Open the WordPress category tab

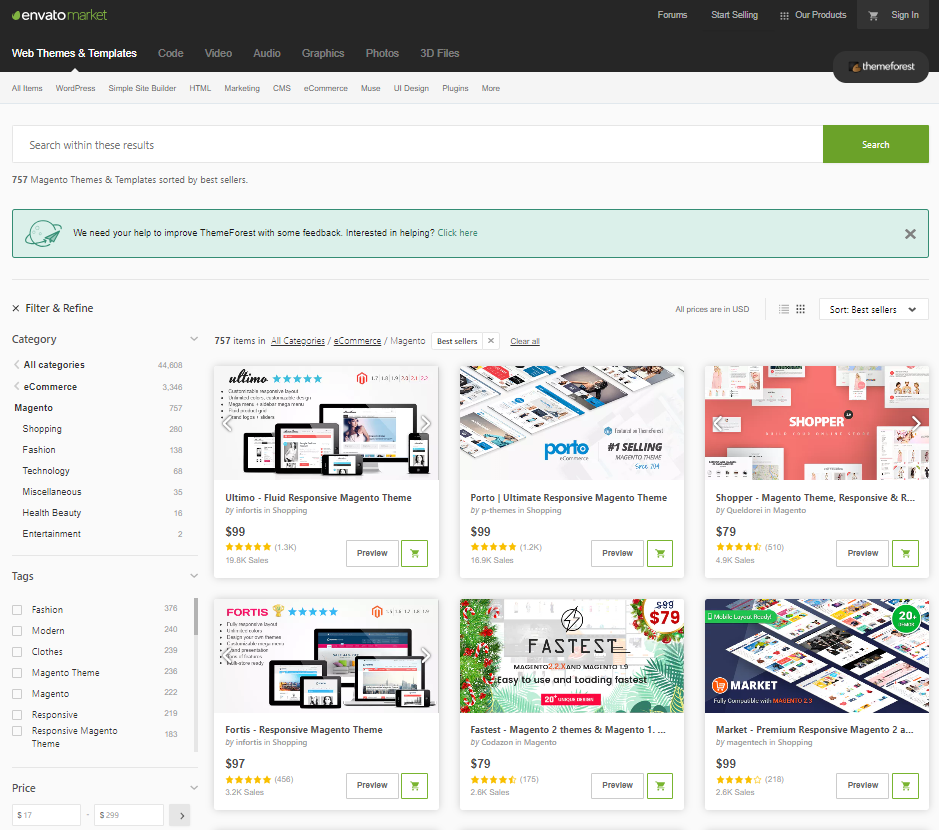tap(75, 88)
